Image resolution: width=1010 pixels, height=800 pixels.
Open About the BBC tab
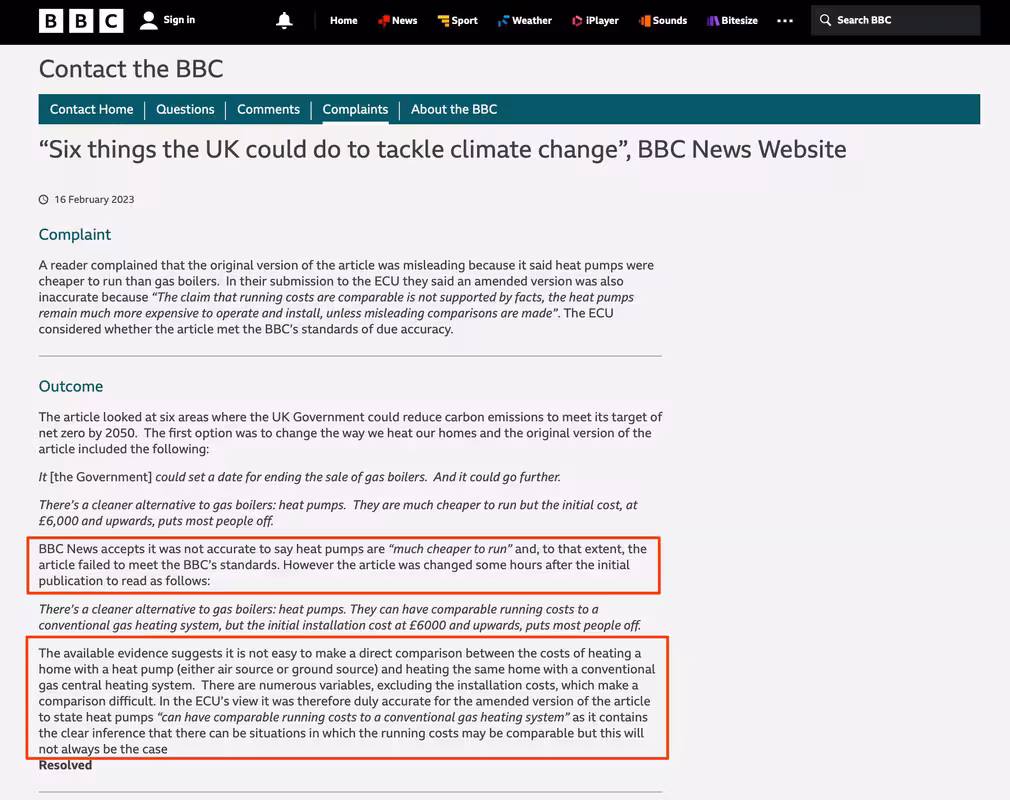pyautogui.click(x=454, y=110)
